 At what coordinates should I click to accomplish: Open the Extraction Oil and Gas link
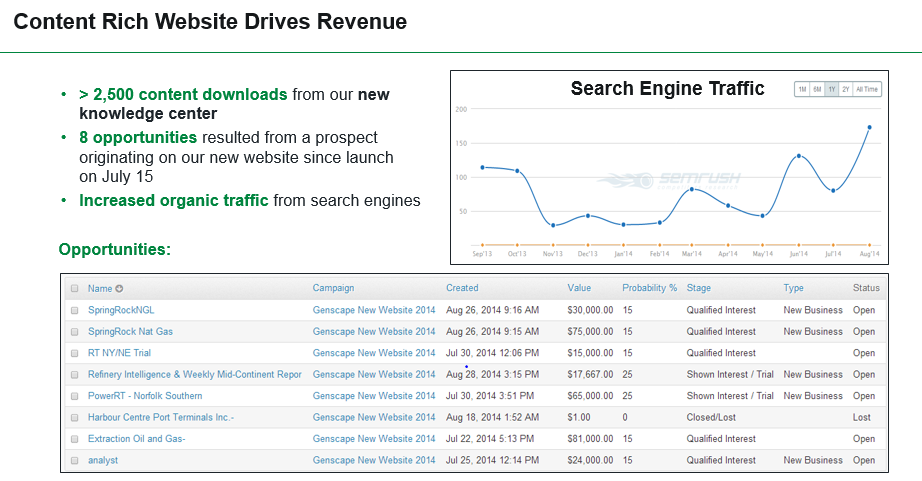(136, 439)
